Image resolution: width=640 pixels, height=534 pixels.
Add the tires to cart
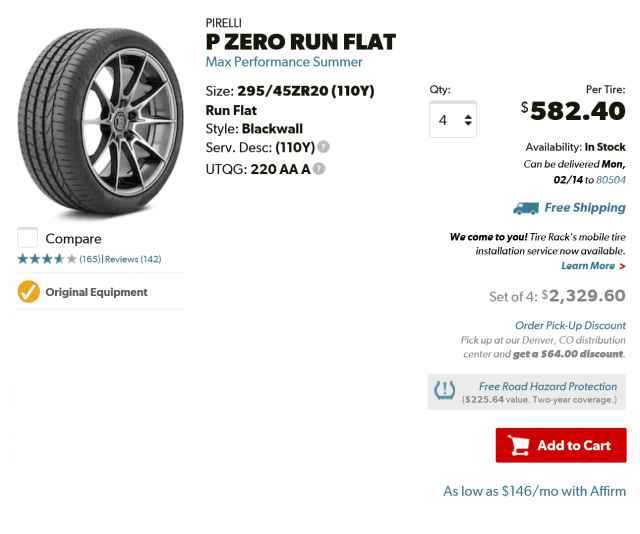tap(561, 445)
